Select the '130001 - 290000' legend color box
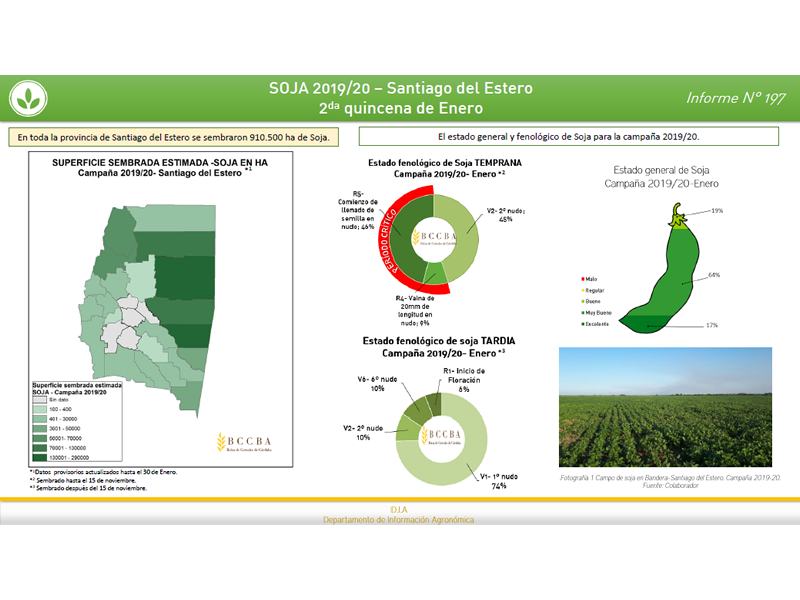This screenshot has height=600, width=800. [x=40, y=458]
